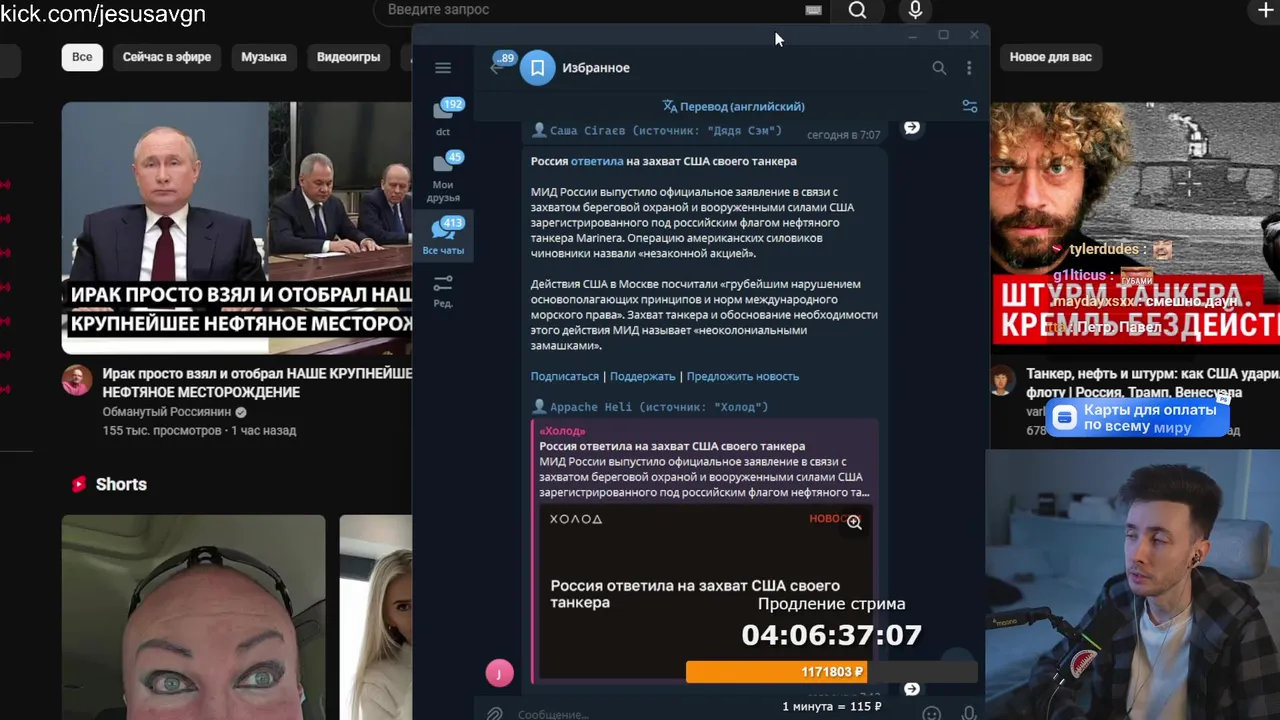This screenshot has height=720, width=1280.
Task: Open translation settings icon in translate bar
Action: pyautogui.click(x=969, y=106)
